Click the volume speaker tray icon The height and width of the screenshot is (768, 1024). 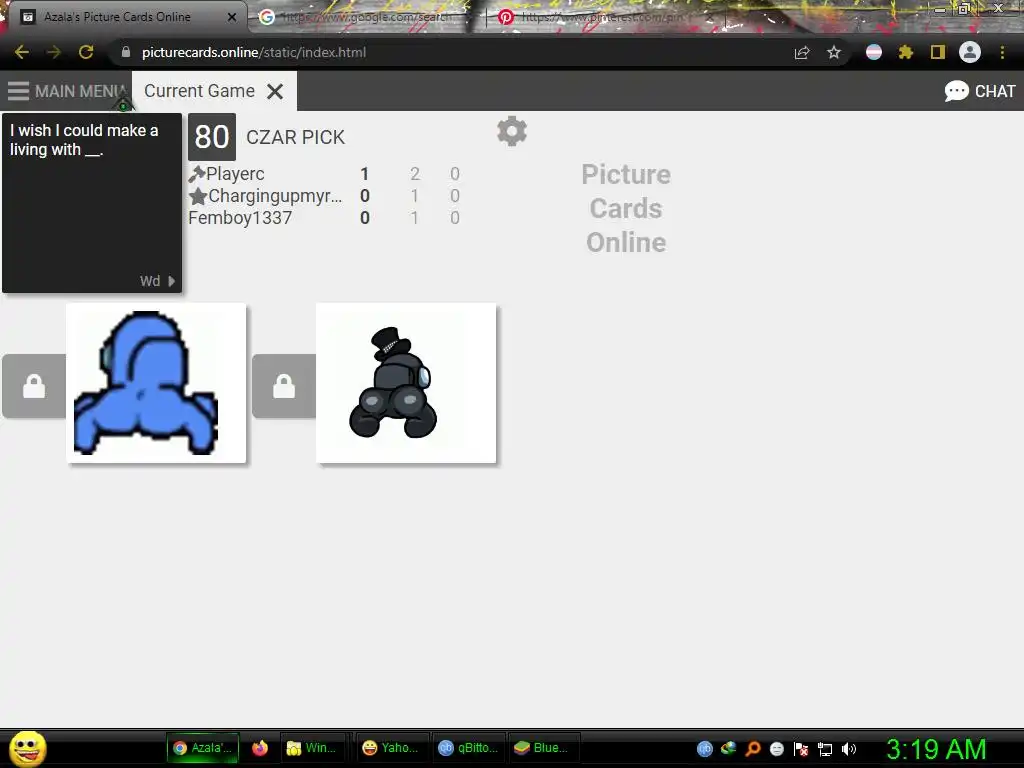(848, 749)
